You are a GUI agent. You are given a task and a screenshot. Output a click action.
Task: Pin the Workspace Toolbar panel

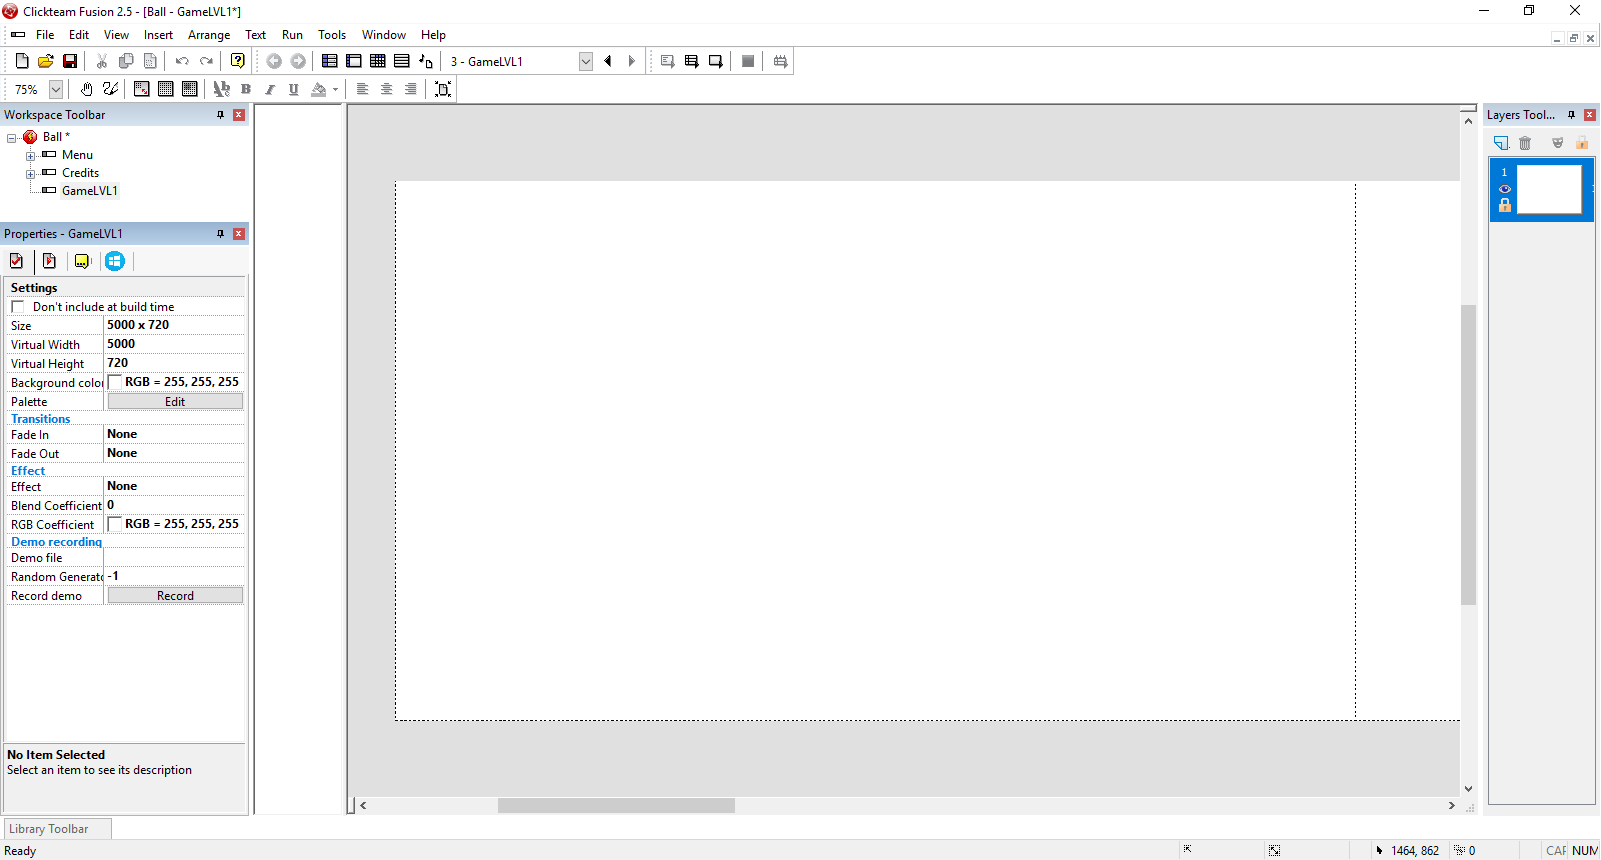tap(220, 115)
